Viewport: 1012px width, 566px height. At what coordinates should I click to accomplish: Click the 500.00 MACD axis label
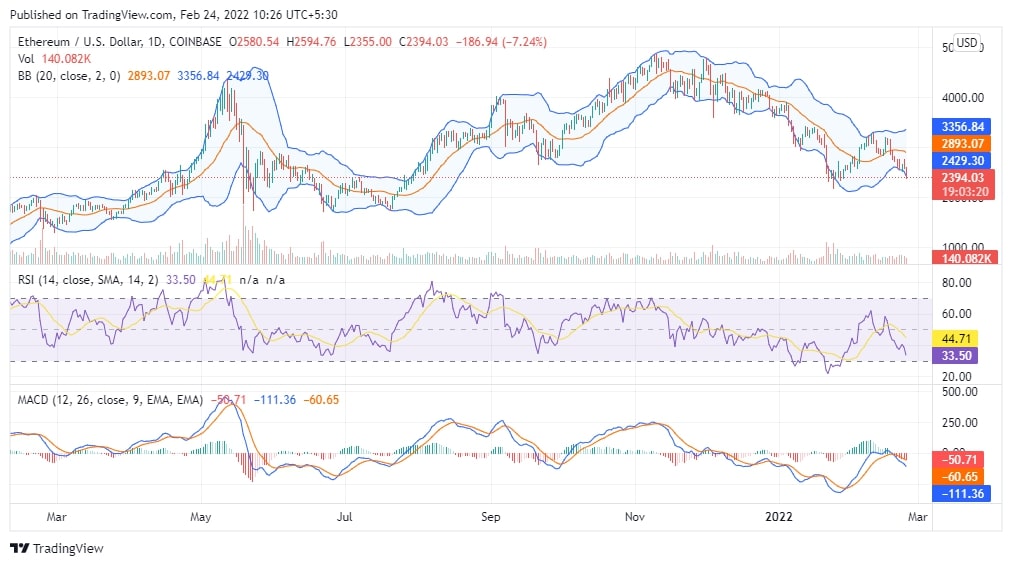(960, 392)
